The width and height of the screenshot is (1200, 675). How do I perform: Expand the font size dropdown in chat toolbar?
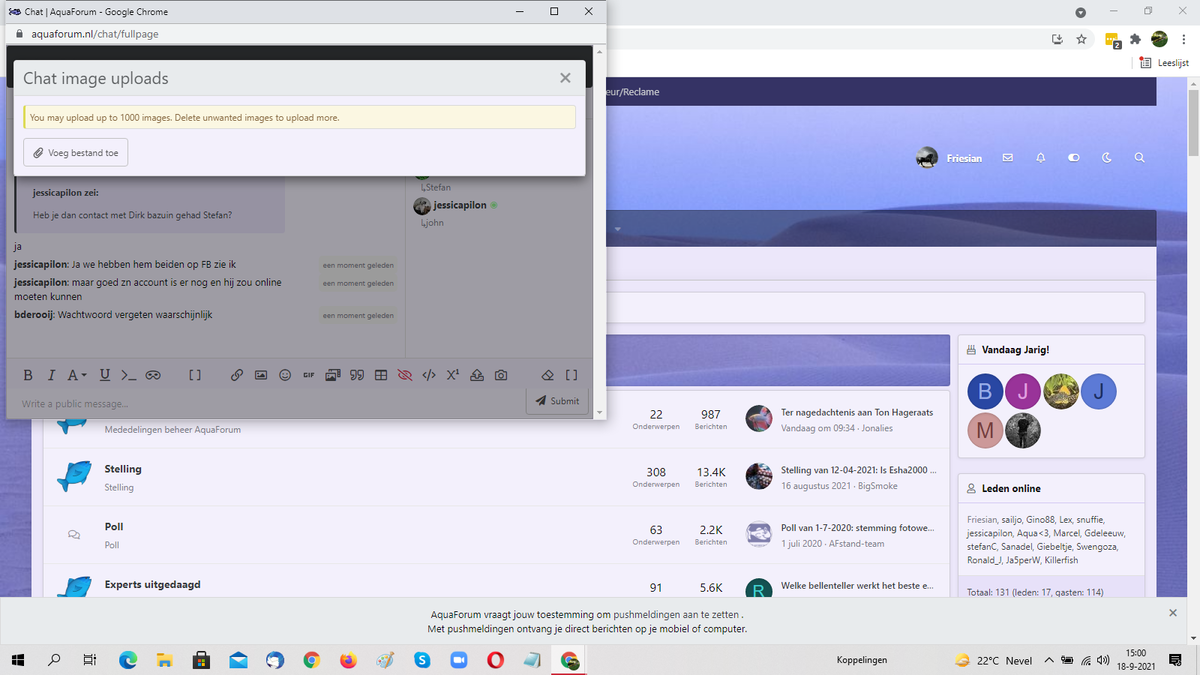point(77,375)
